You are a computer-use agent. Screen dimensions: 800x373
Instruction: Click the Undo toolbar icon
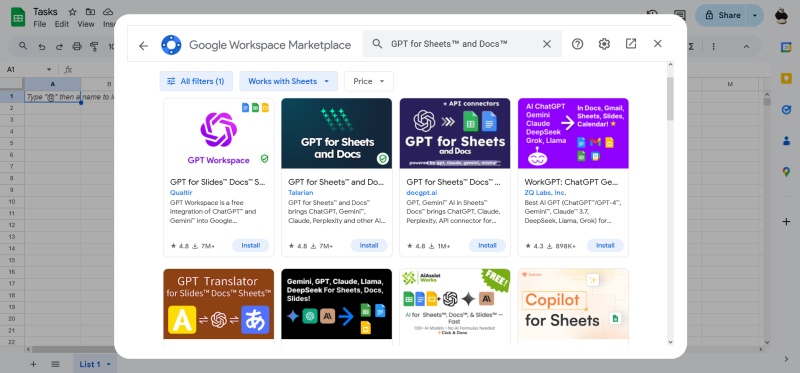[42, 46]
